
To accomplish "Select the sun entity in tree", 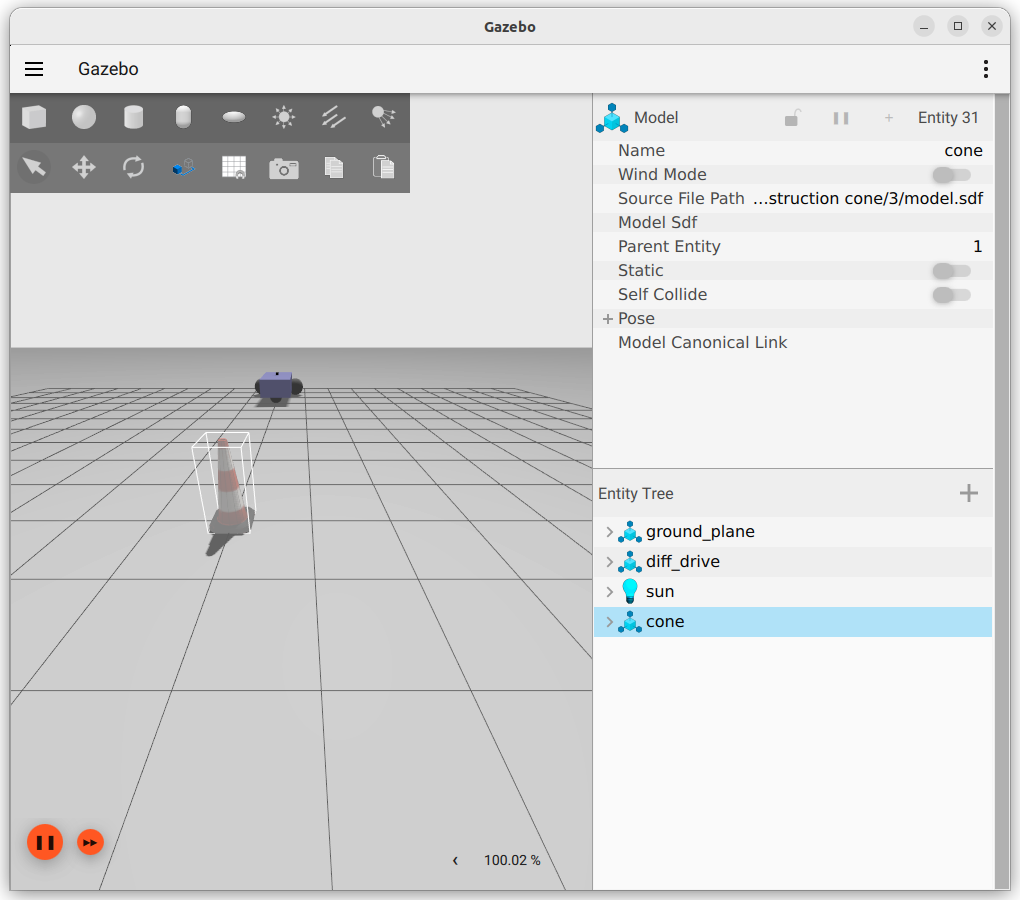I will click(x=660, y=592).
